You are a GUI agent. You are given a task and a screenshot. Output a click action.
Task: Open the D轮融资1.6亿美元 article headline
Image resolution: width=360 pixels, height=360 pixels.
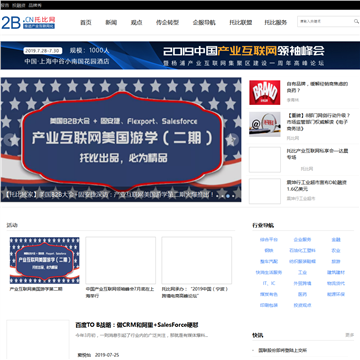tap(317, 186)
